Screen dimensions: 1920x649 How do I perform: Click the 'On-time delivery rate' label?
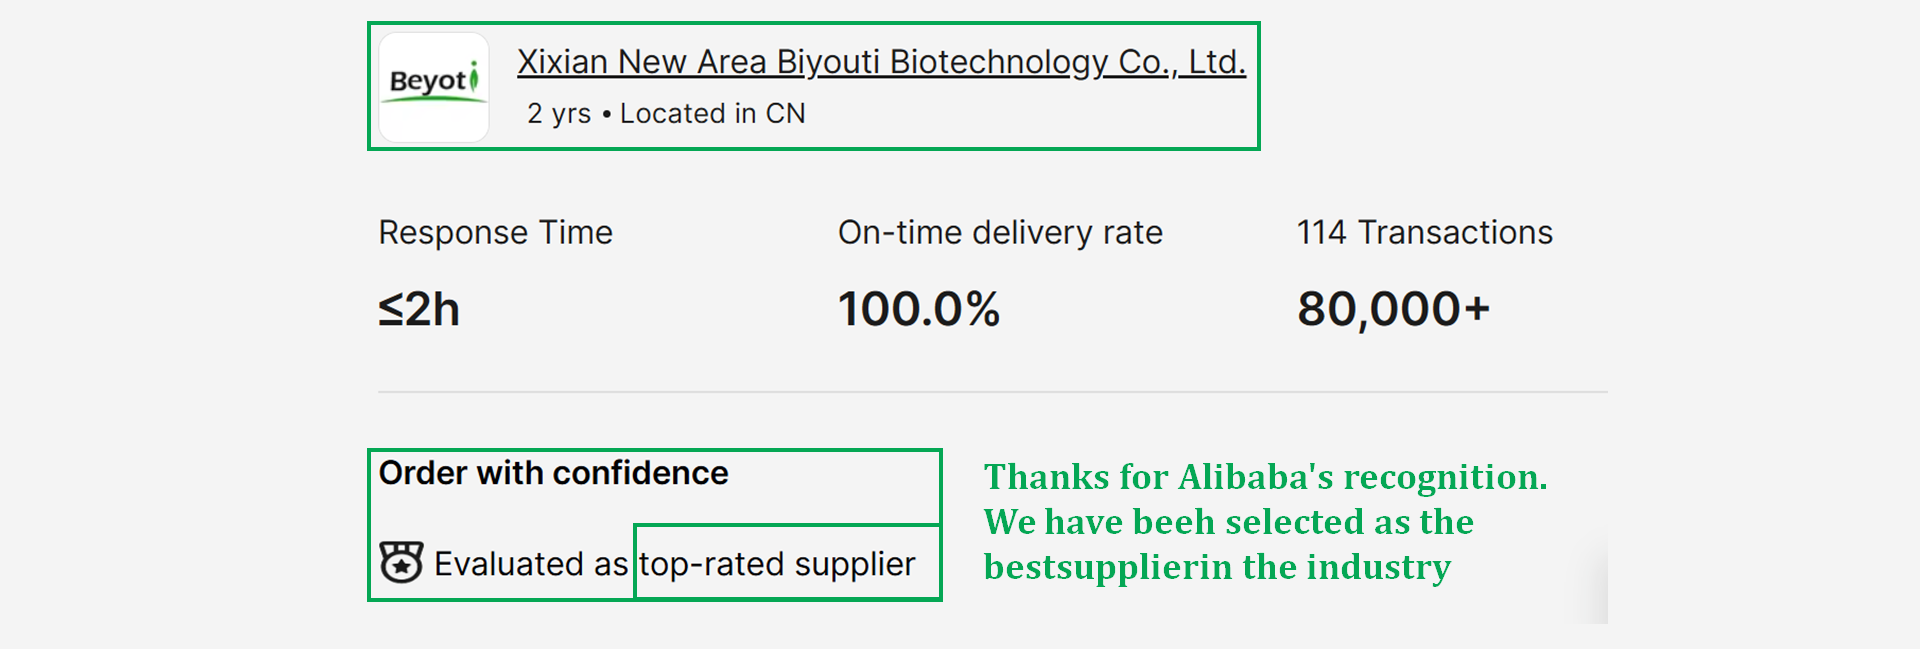point(1000,233)
